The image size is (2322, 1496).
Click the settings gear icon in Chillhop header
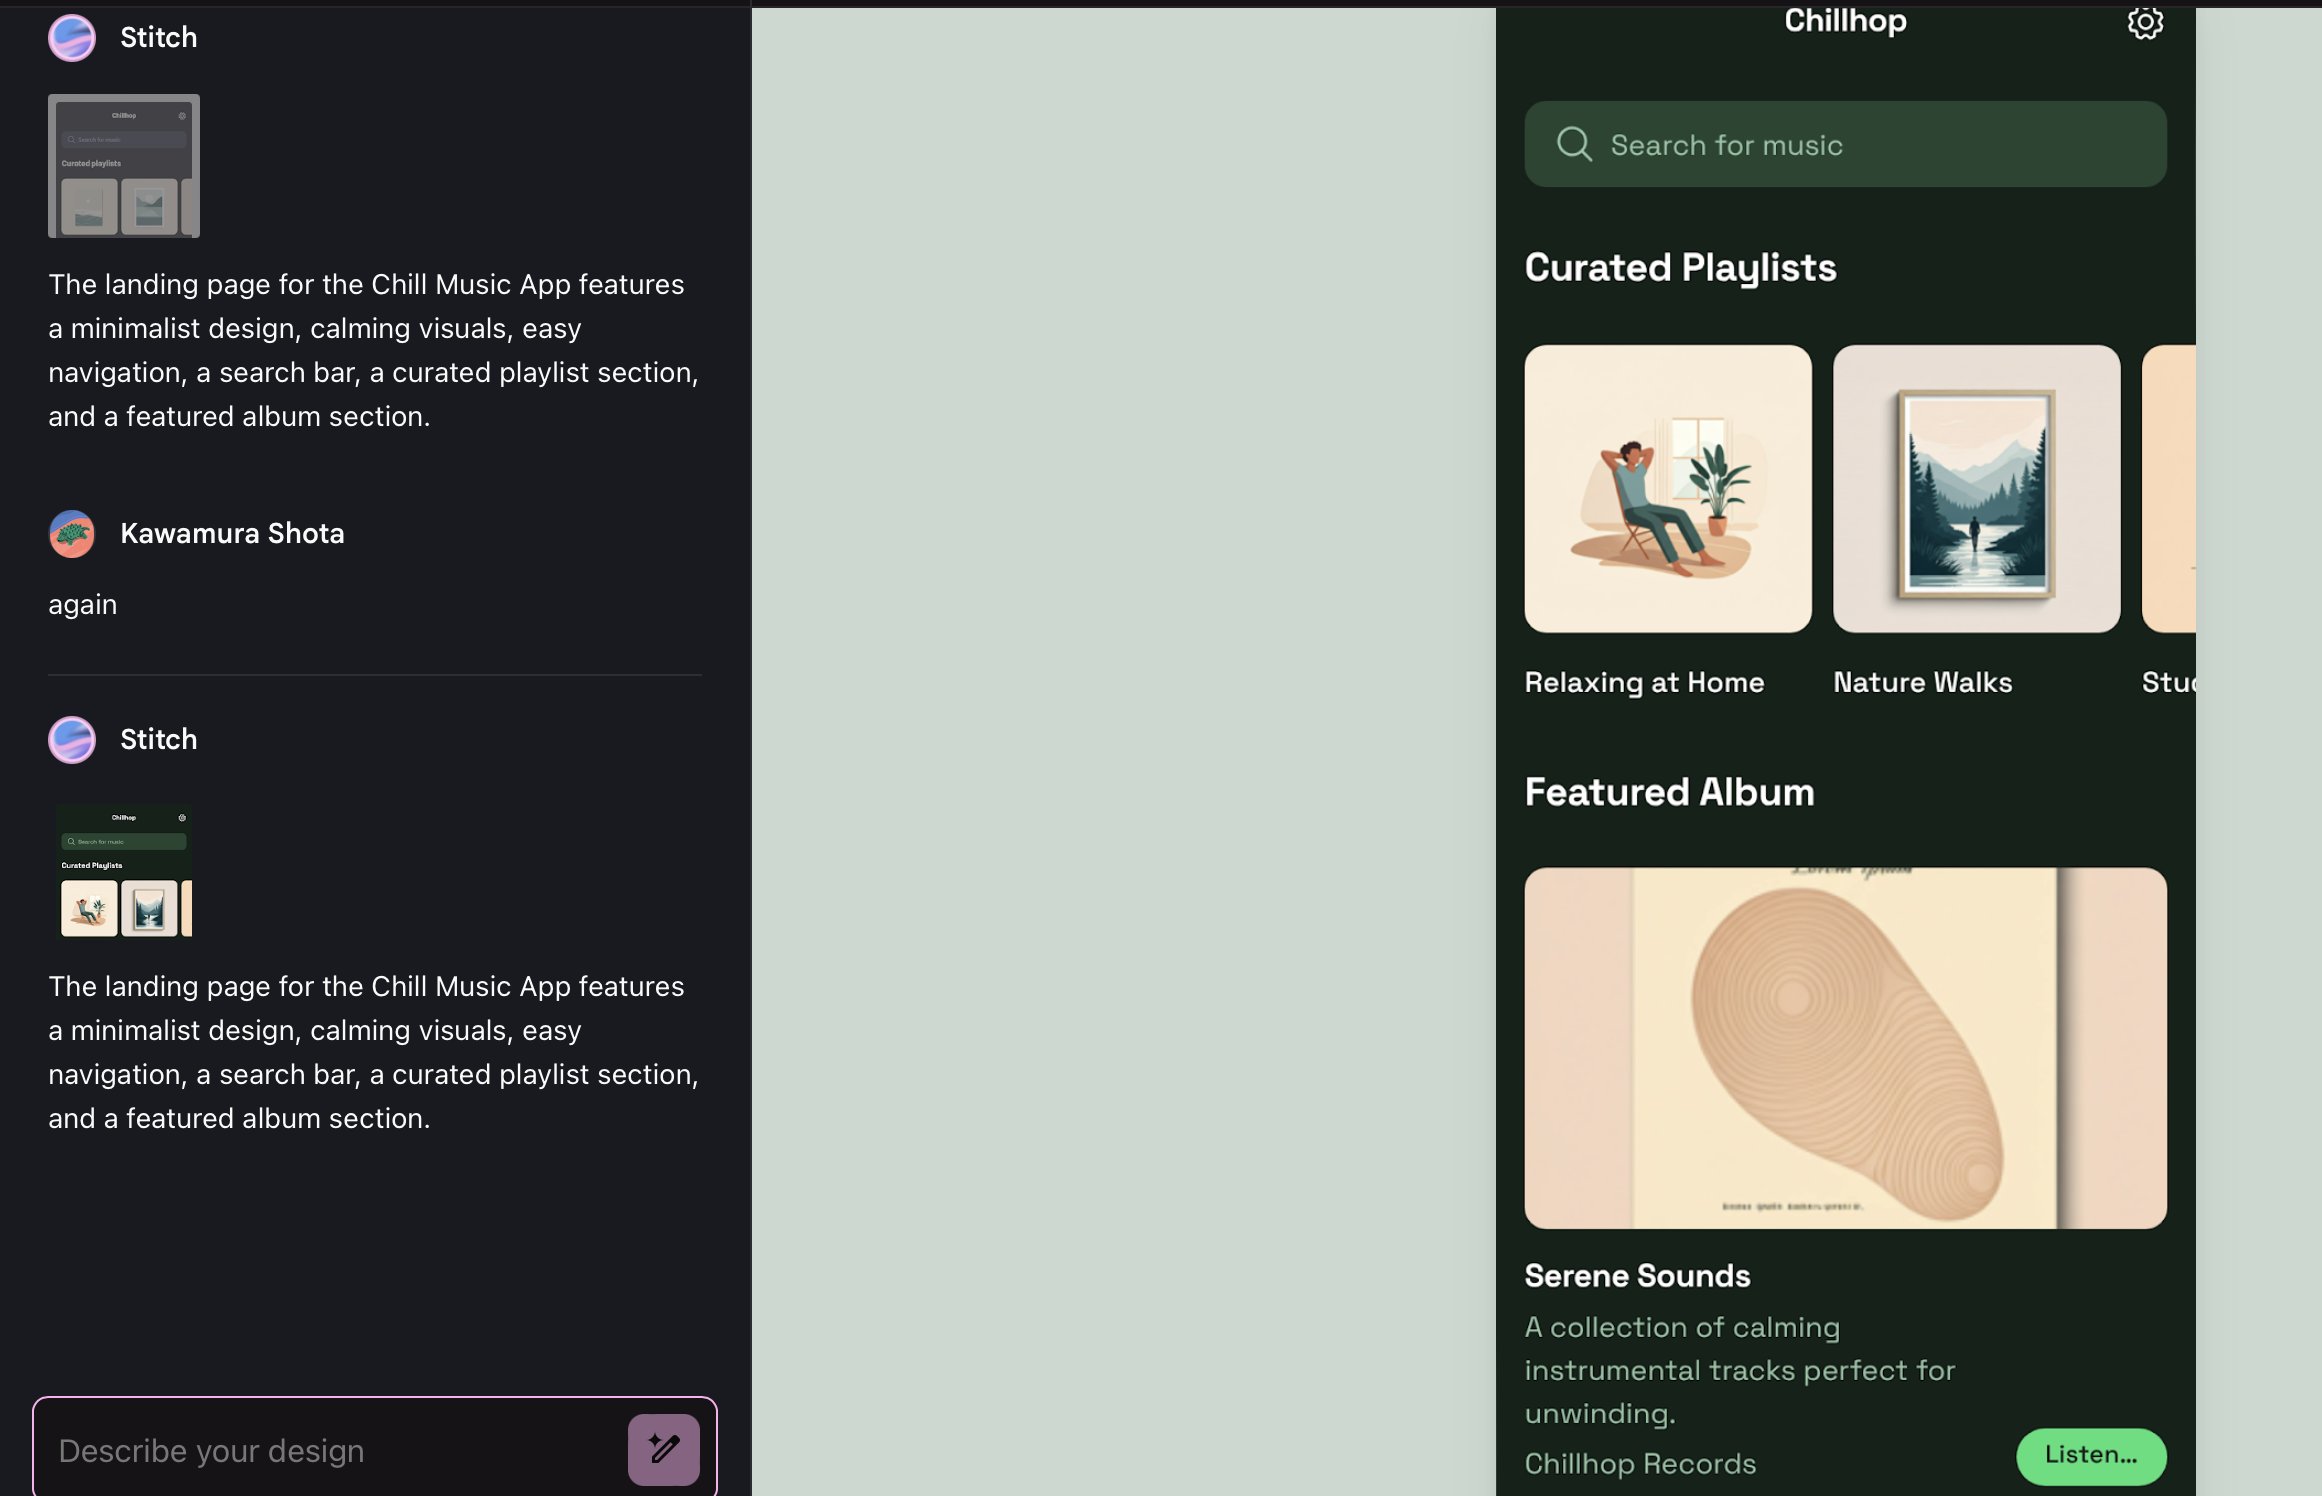[2144, 22]
